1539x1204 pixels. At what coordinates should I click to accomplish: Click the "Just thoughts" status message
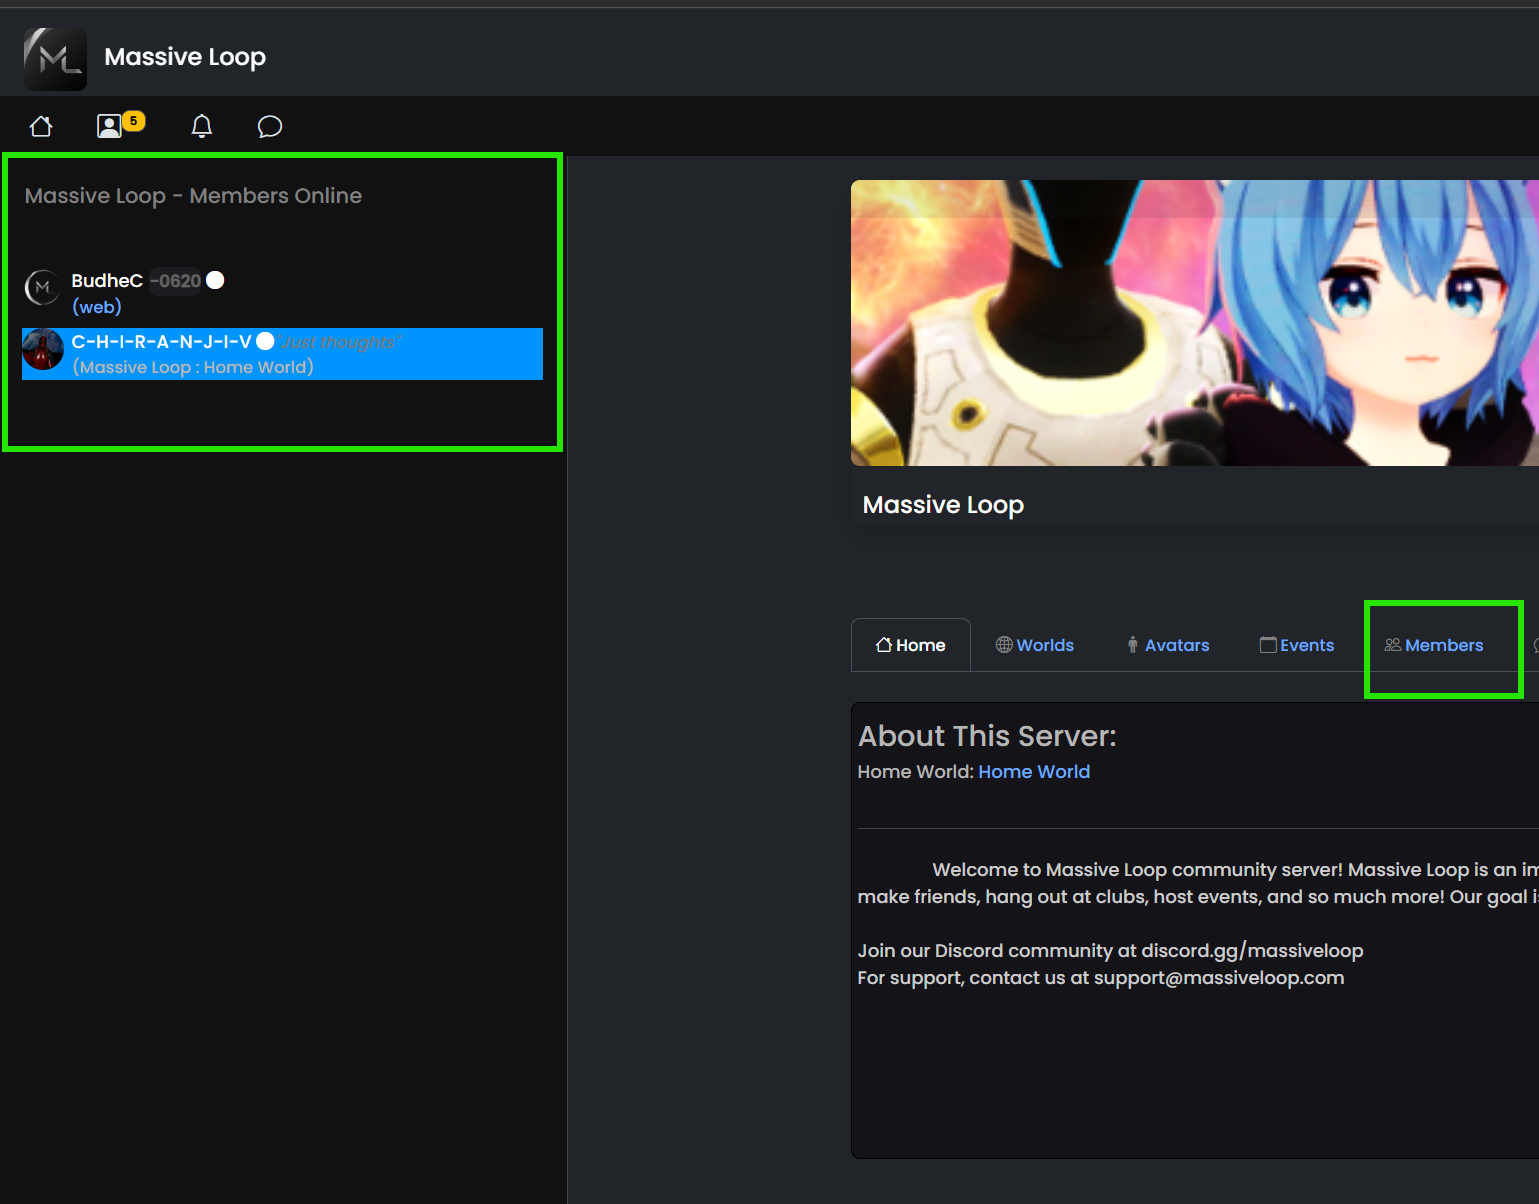click(340, 342)
